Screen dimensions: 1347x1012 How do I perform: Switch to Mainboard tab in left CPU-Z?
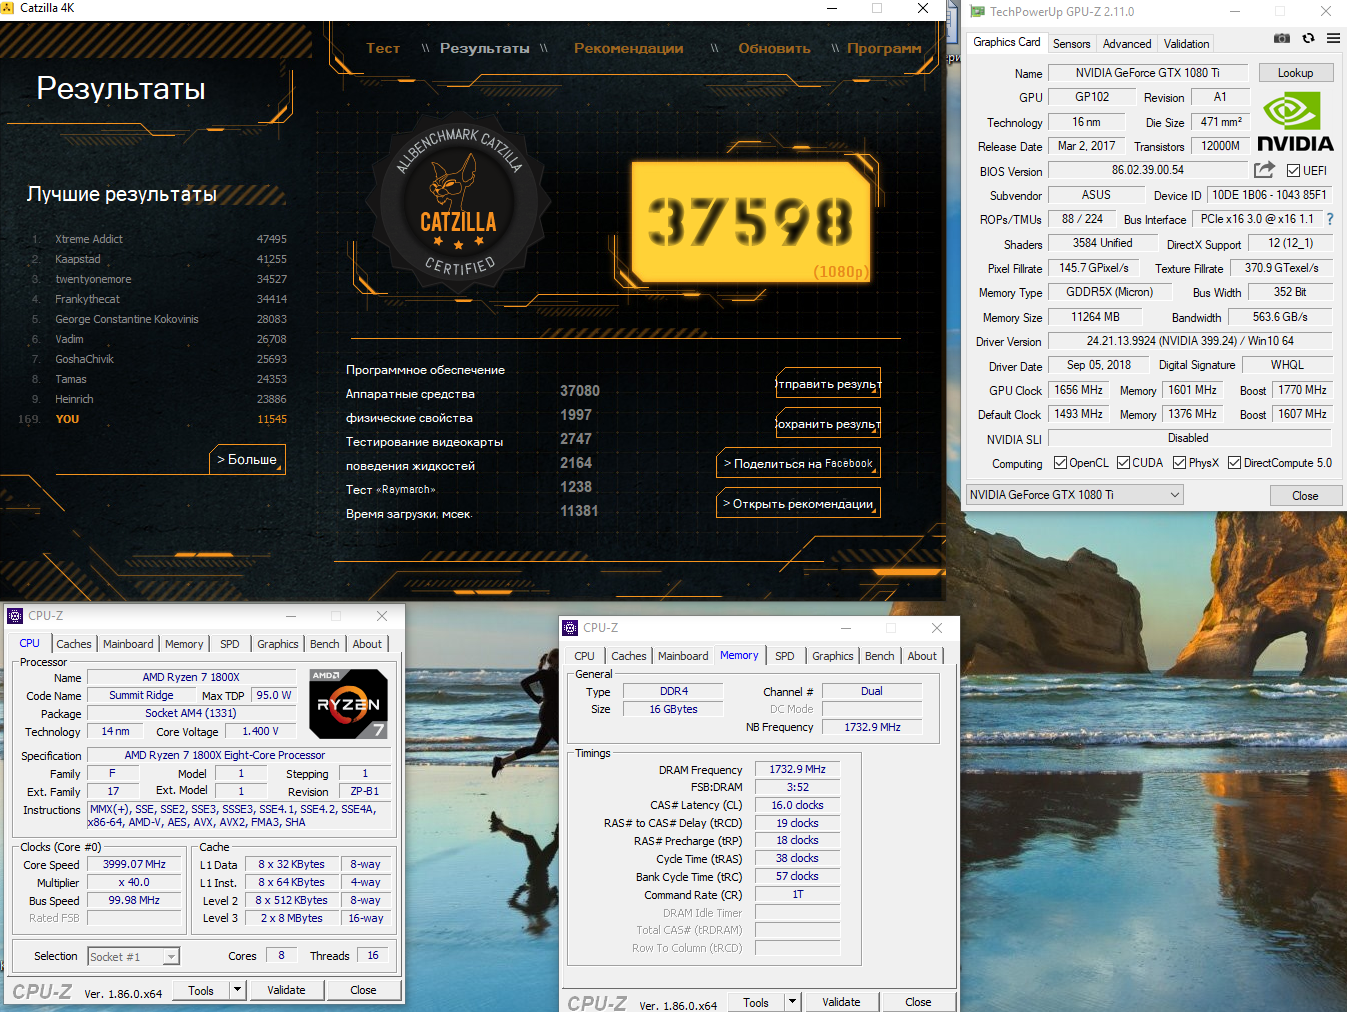coord(128,644)
